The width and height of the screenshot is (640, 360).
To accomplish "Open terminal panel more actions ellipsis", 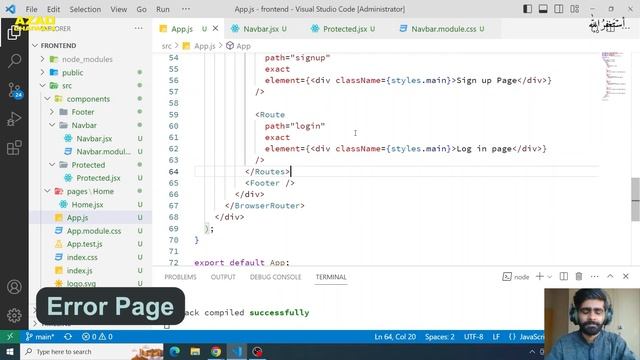I will pyautogui.click(x=594, y=276).
